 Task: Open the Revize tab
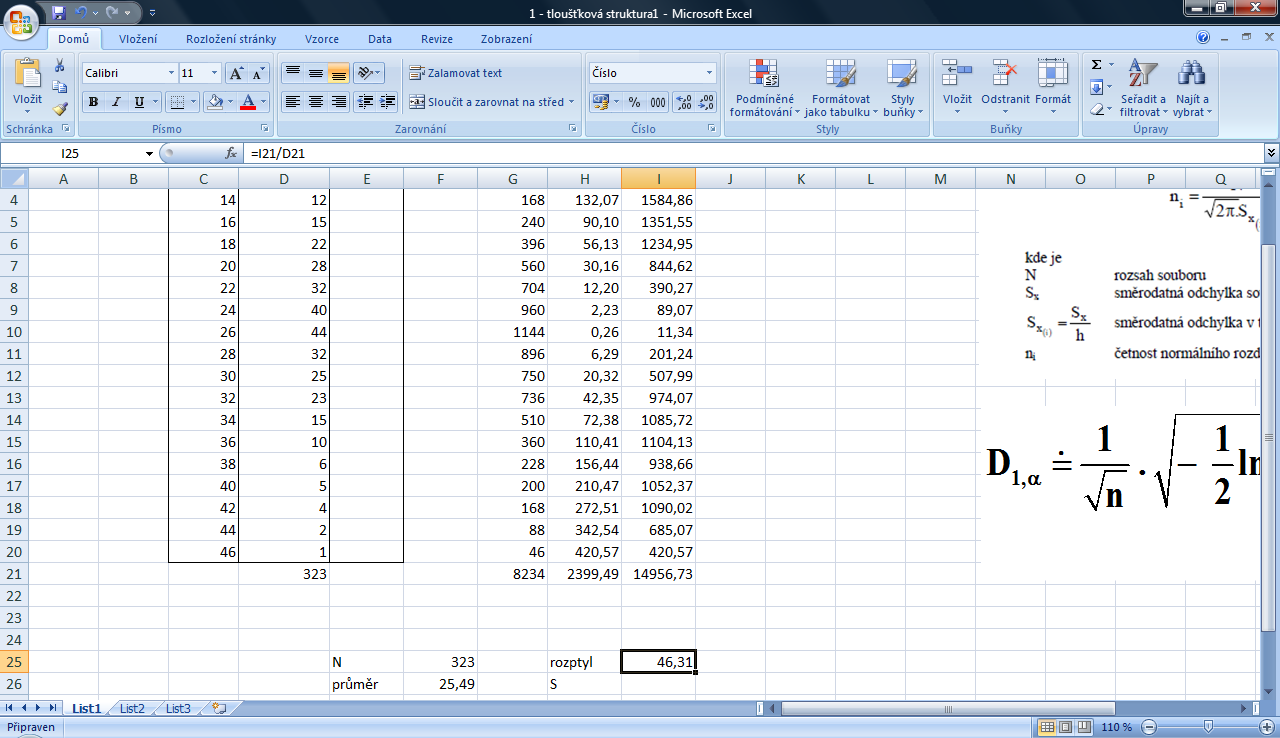437,39
